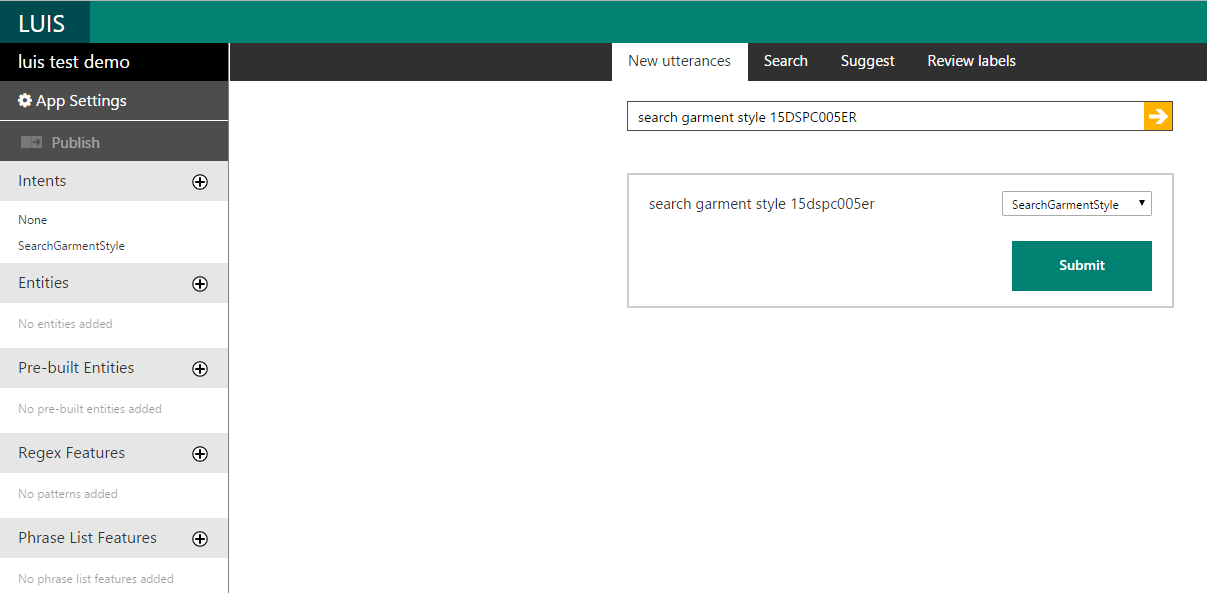Viewport: 1207px width, 593px height.
Task: Focus the utterance input field
Action: tap(886, 116)
